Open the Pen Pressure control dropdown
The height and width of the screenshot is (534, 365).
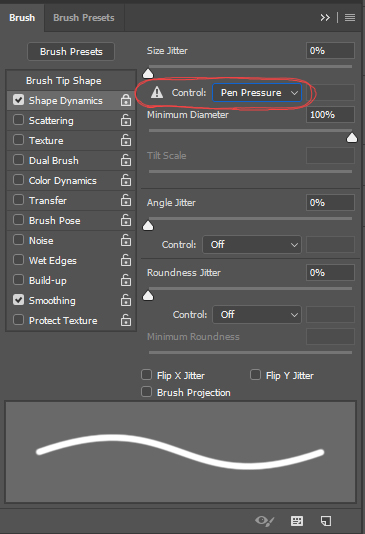(x=257, y=92)
